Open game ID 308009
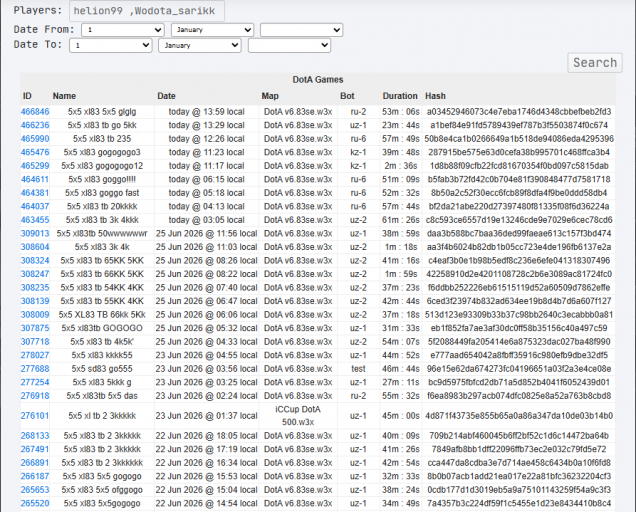 point(35,315)
